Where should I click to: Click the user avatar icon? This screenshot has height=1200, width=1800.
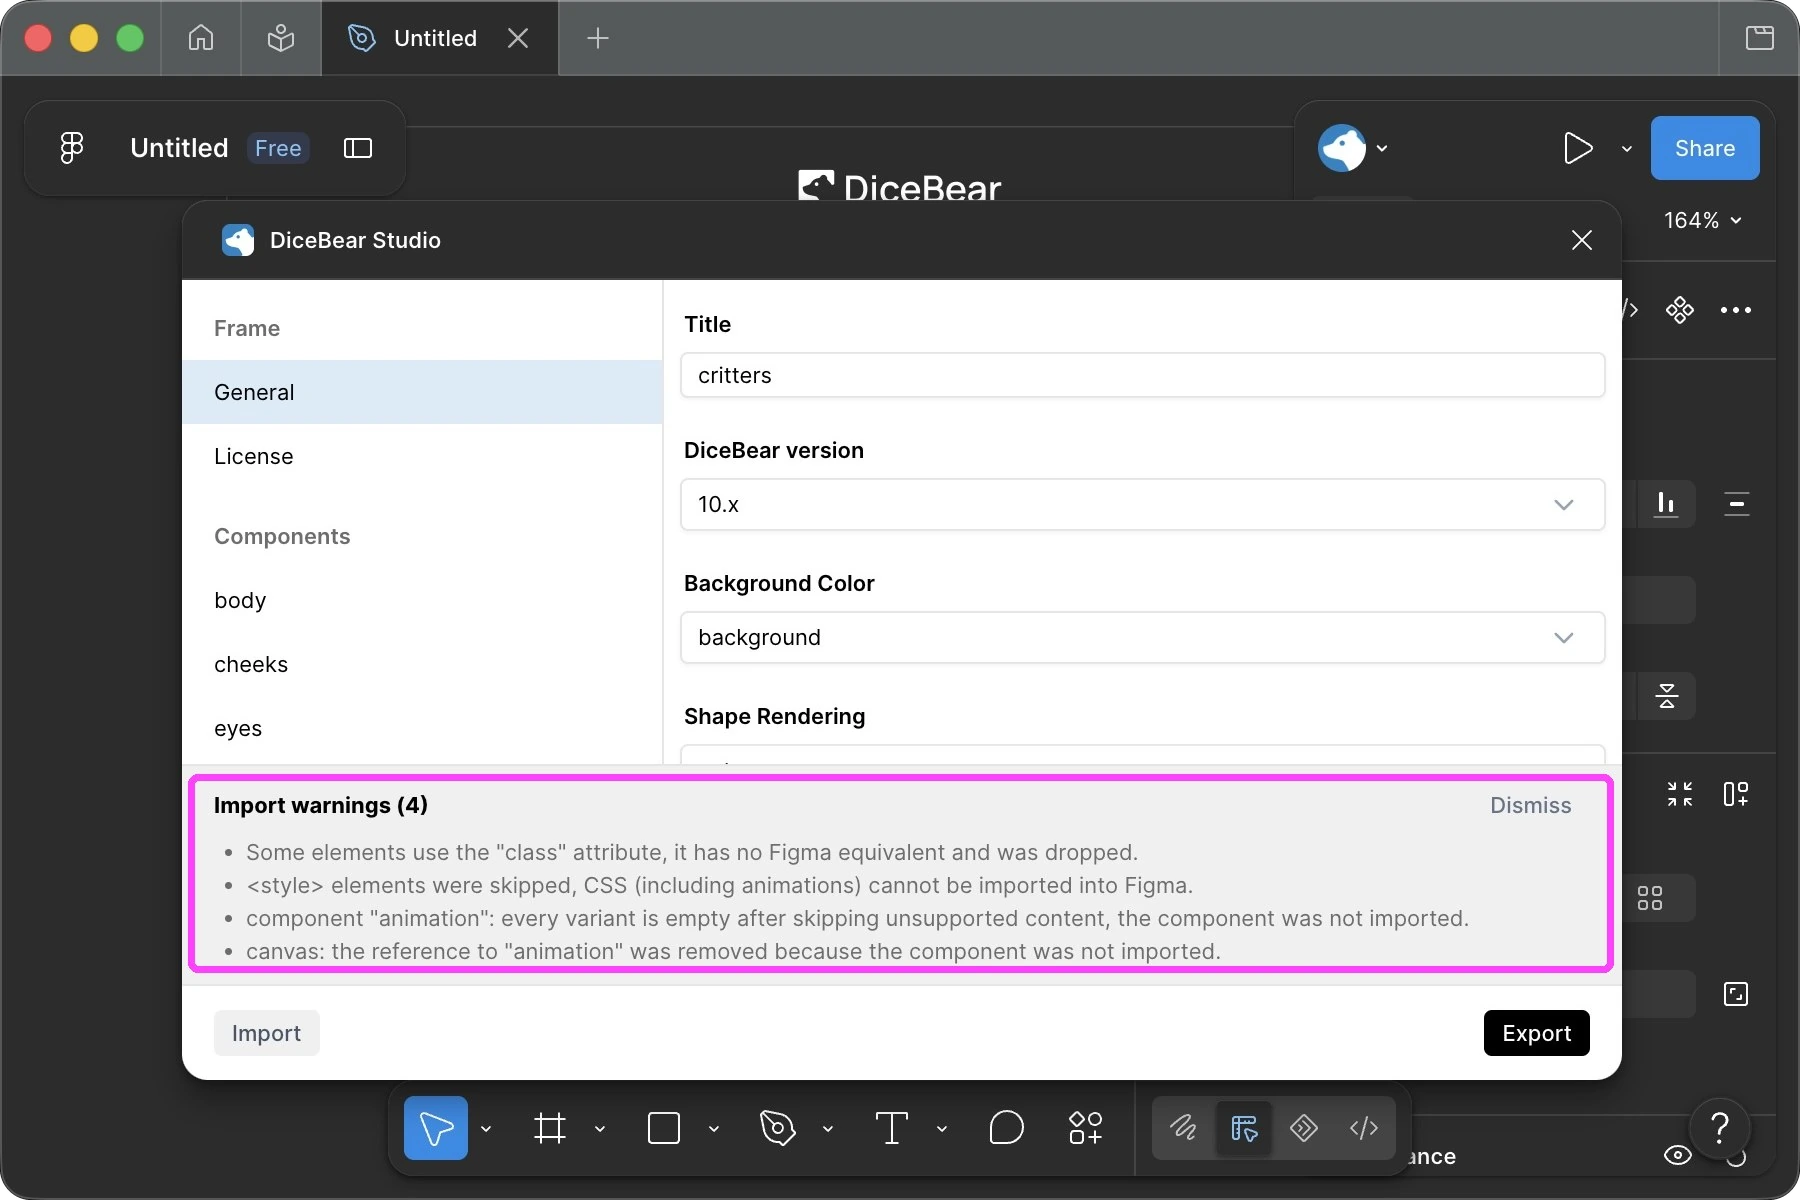point(1342,148)
